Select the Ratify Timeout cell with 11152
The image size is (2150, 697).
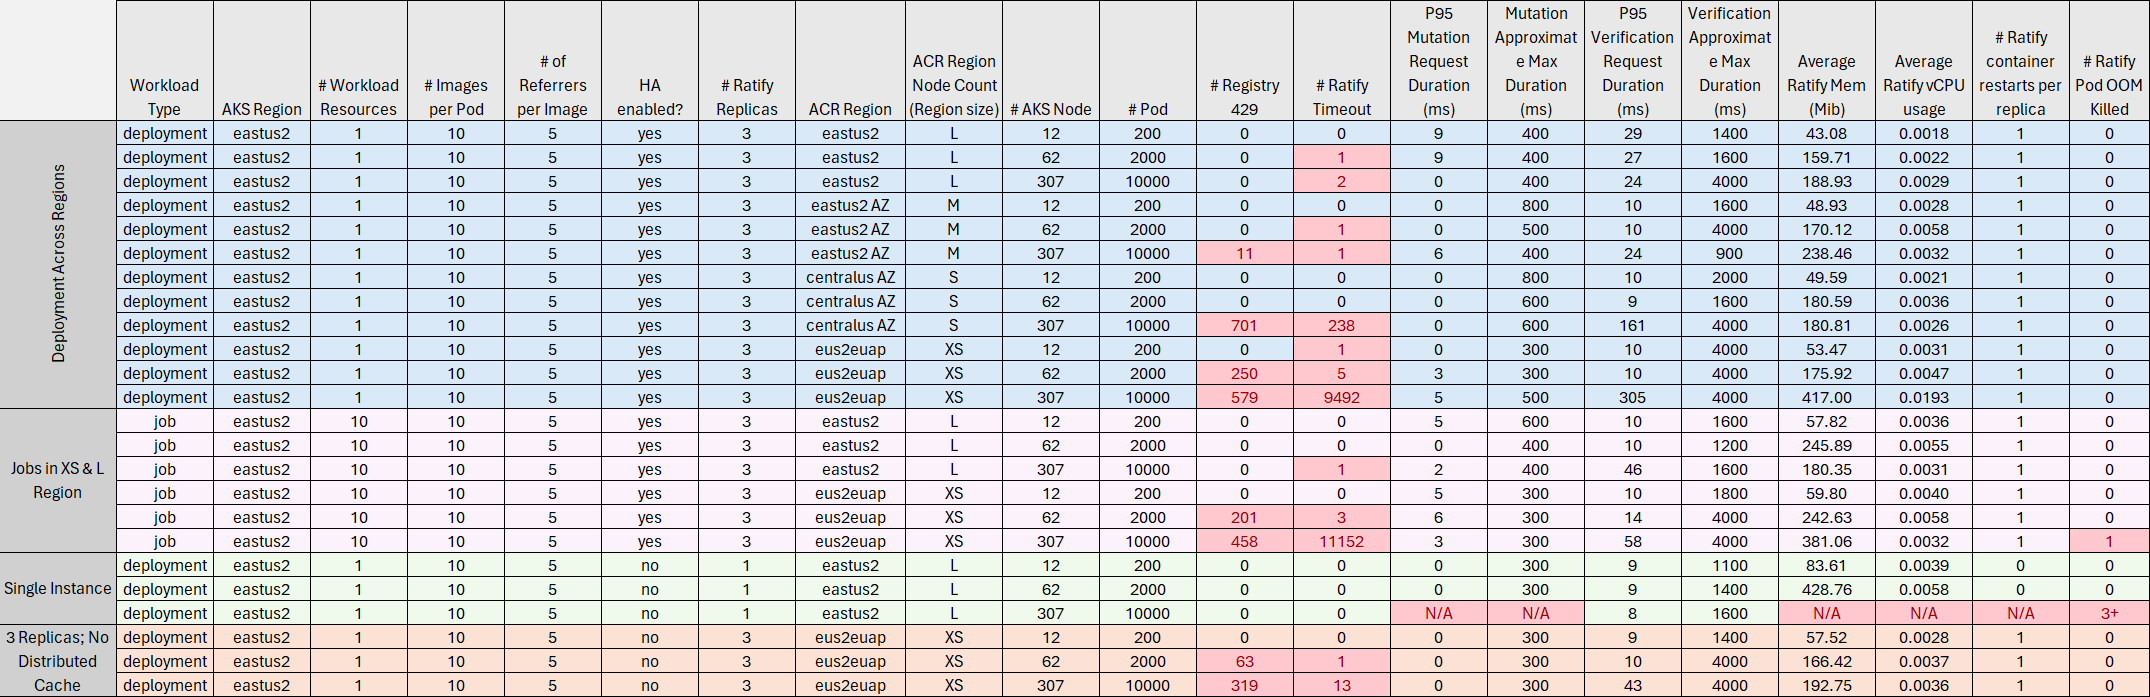click(x=1341, y=541)
